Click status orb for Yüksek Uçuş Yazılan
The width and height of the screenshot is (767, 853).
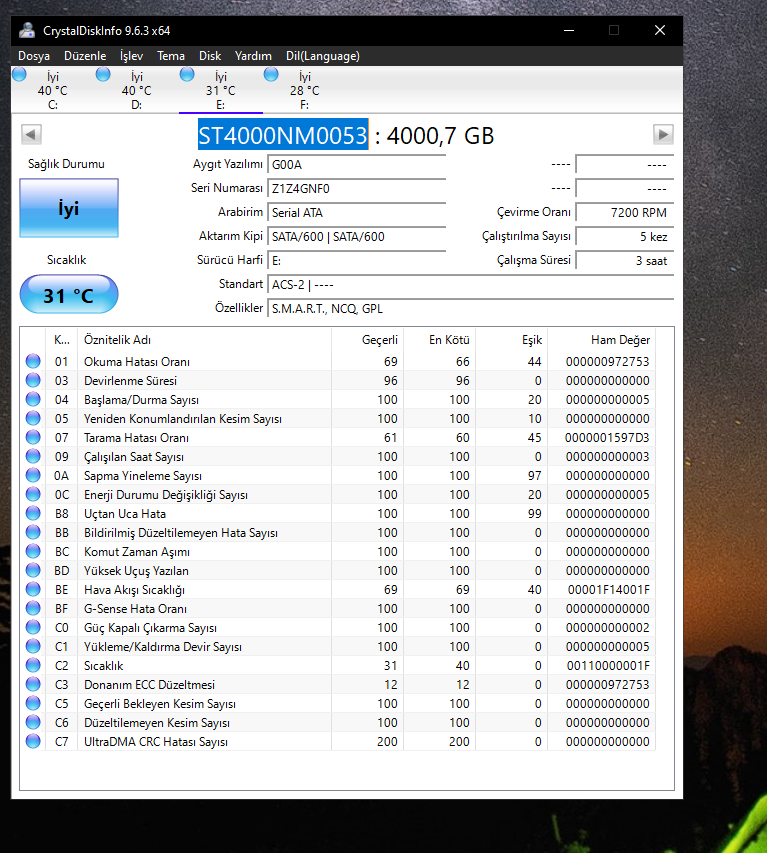[x=33, y=570]
